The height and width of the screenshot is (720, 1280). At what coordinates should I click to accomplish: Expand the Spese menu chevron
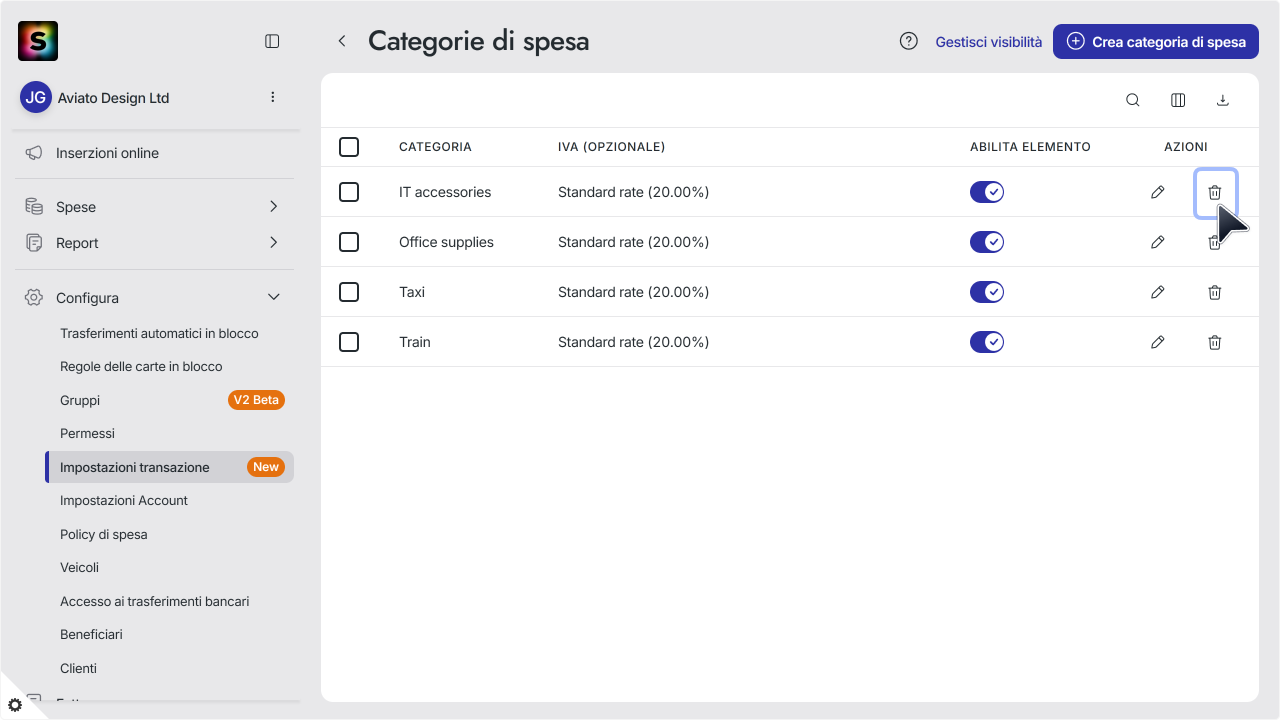(x=274, y=207)
